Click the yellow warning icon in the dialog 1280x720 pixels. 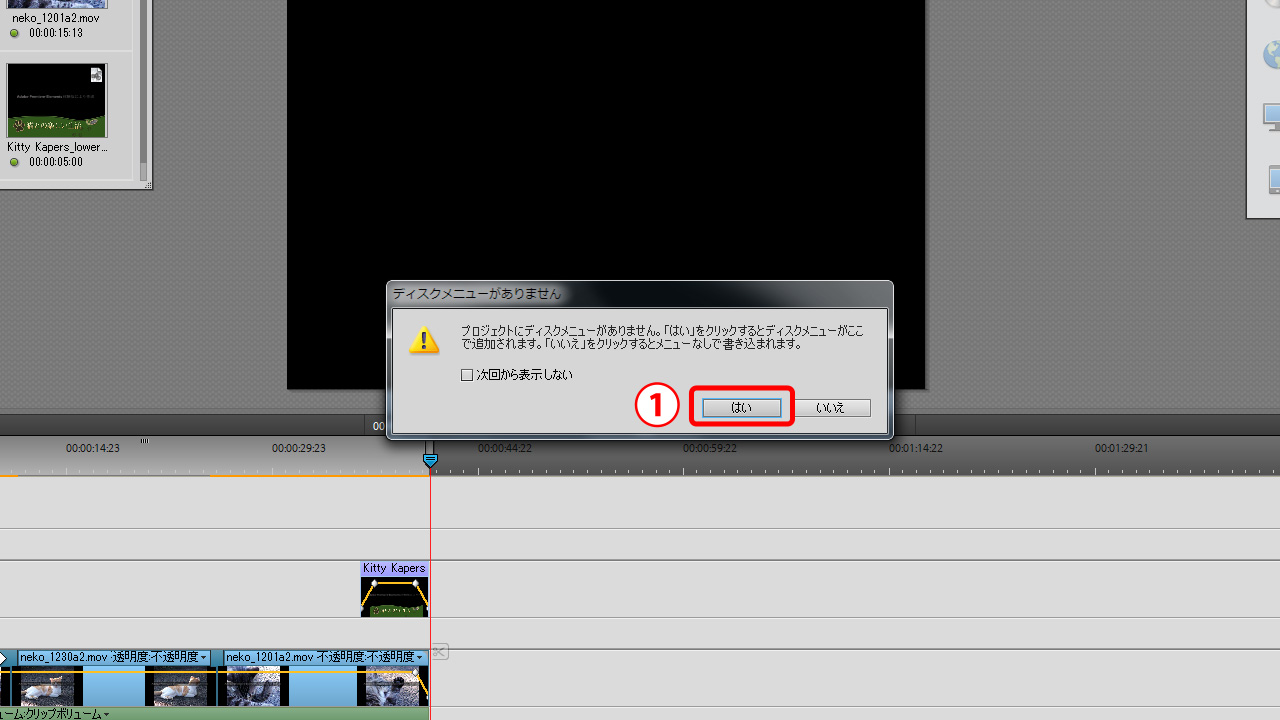[424, 340]
